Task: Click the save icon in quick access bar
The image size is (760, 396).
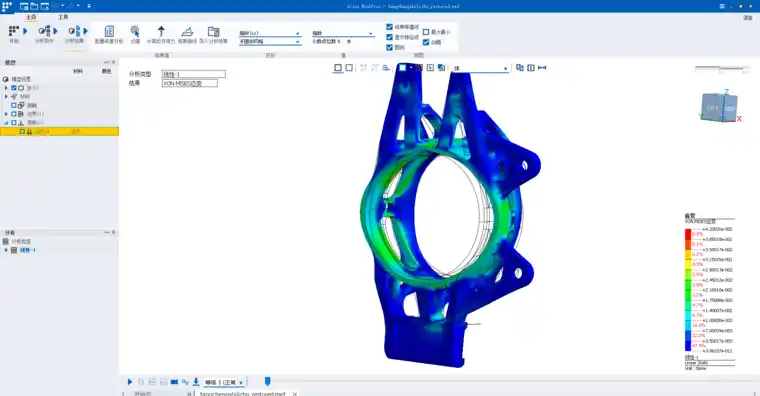Action: [x=45, y=6]
